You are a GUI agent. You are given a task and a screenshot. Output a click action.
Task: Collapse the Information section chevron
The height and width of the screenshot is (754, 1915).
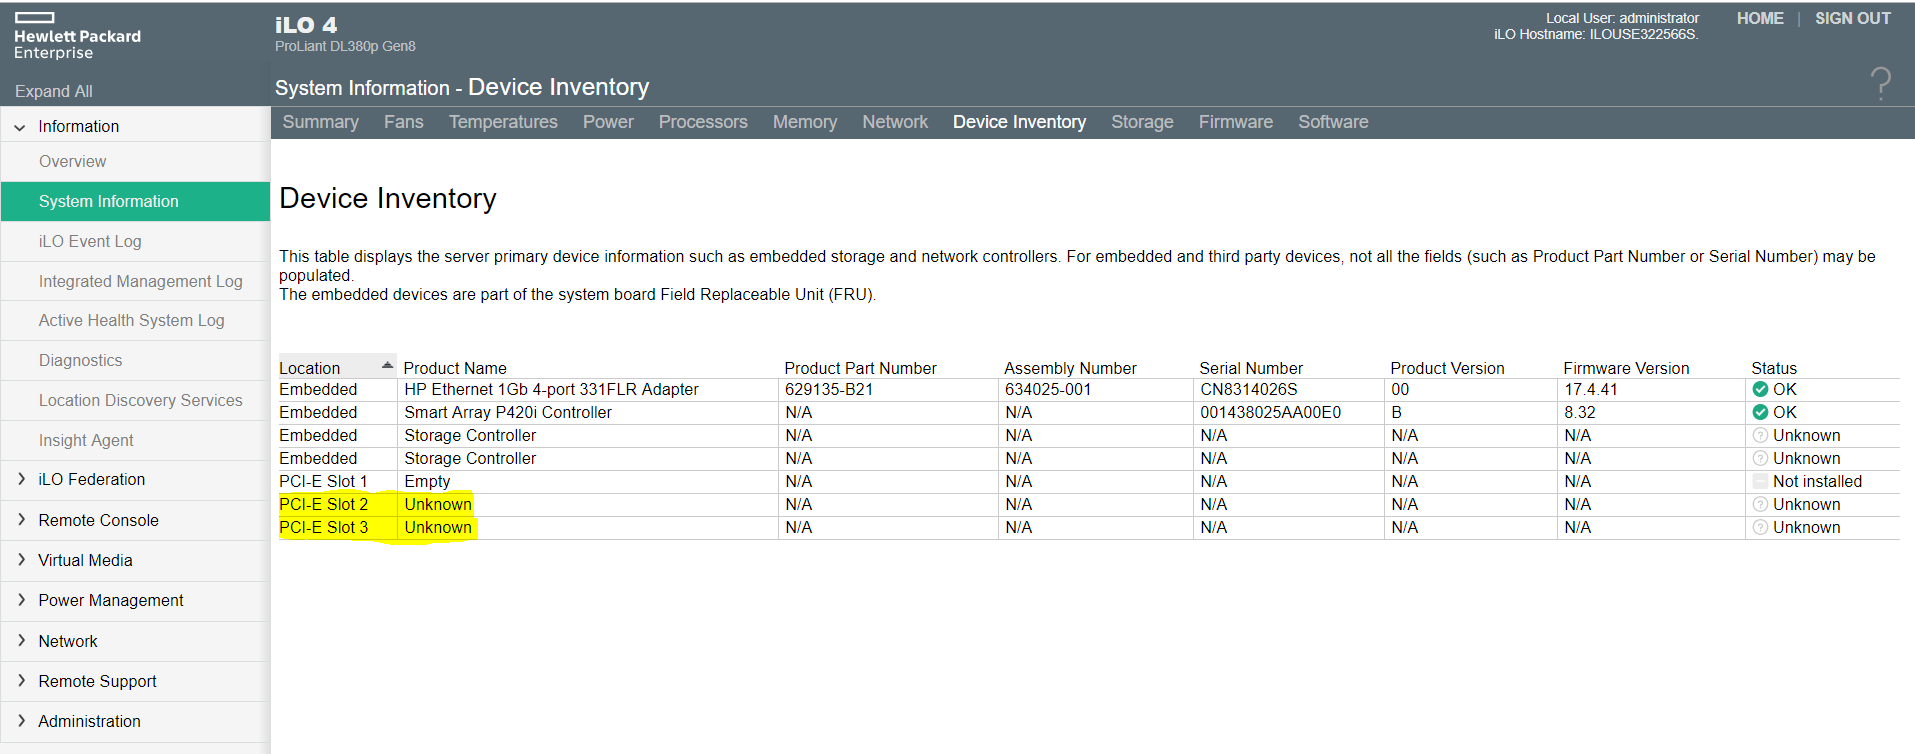coord(20,127)
